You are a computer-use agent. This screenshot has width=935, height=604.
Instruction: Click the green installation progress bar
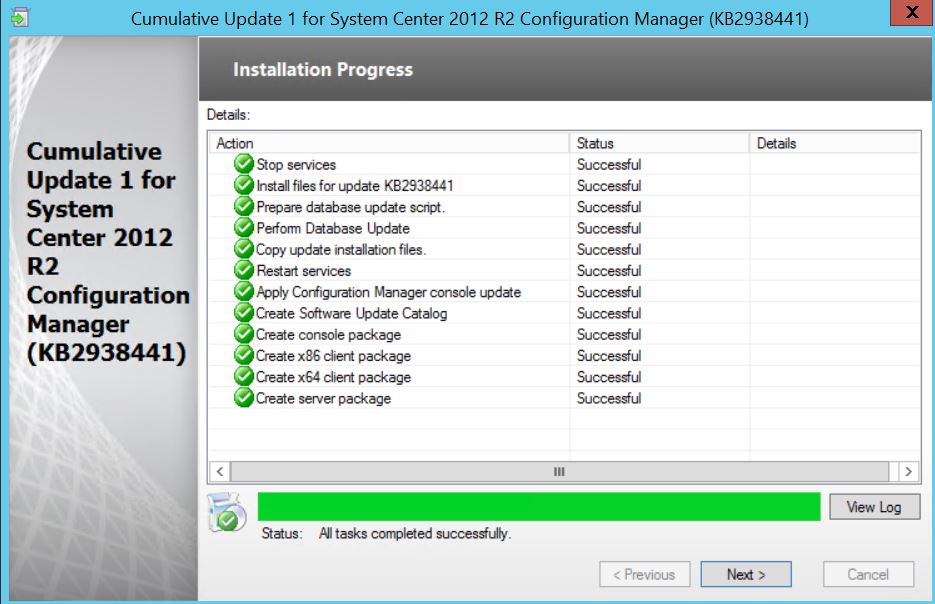click(x=539, y=507)
